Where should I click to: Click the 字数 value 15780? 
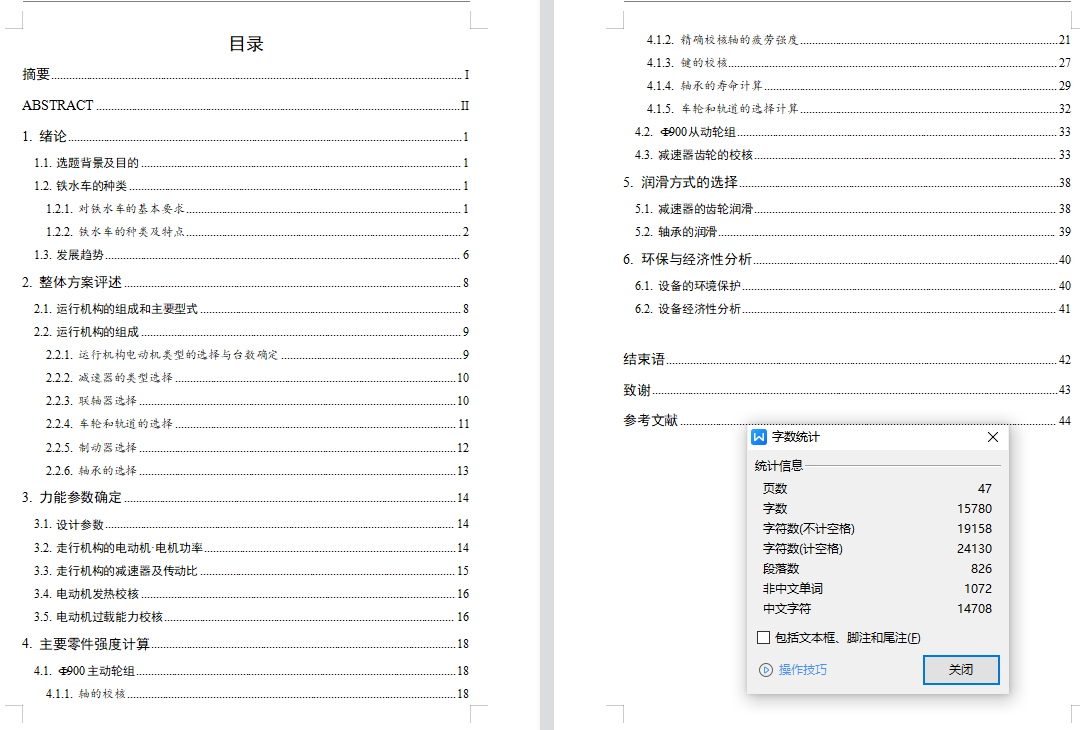(974, 509)
